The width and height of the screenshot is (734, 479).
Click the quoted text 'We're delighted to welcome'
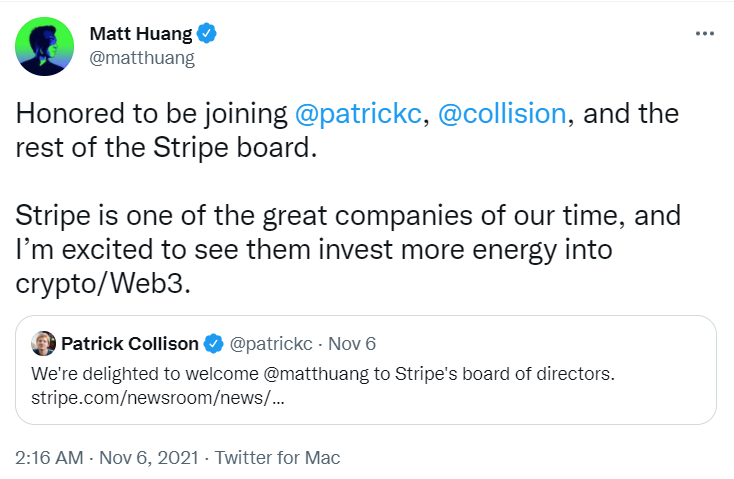(145, 374)
